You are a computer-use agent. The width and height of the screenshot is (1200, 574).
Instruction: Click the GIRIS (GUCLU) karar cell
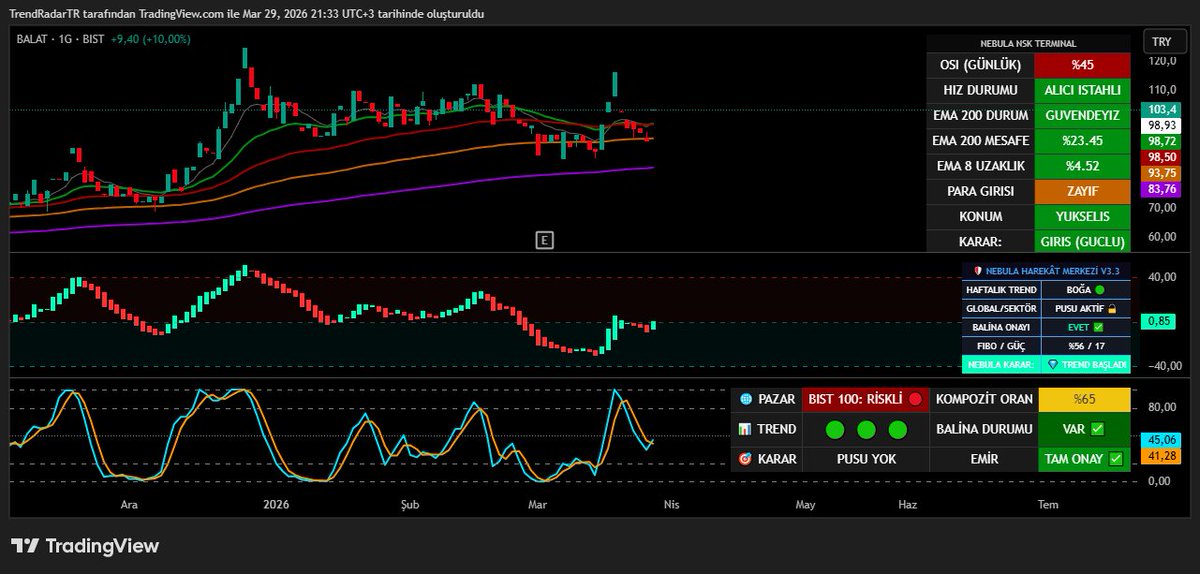pos(1082,241)
